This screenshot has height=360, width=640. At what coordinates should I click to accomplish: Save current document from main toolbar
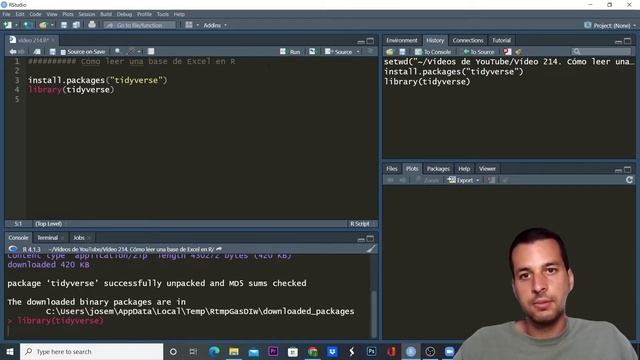point(64,25)
